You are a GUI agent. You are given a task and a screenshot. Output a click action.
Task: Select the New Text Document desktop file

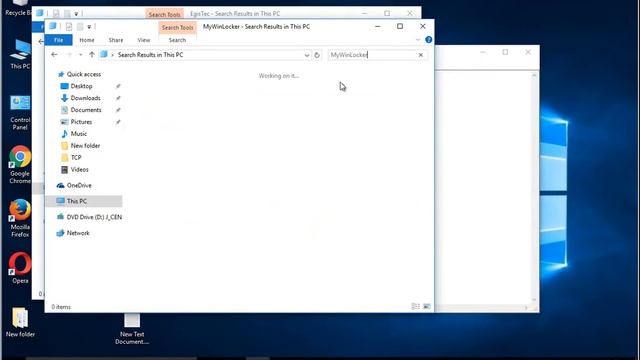coord(132,329)
